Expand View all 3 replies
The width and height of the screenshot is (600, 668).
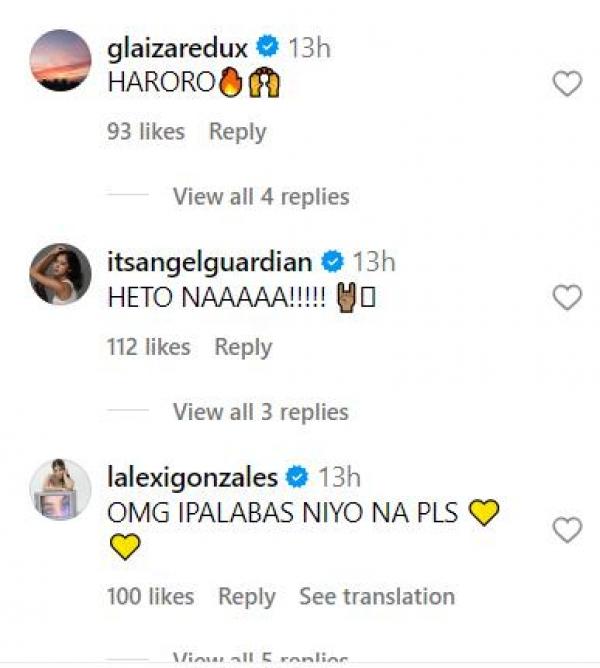[261, 412]
